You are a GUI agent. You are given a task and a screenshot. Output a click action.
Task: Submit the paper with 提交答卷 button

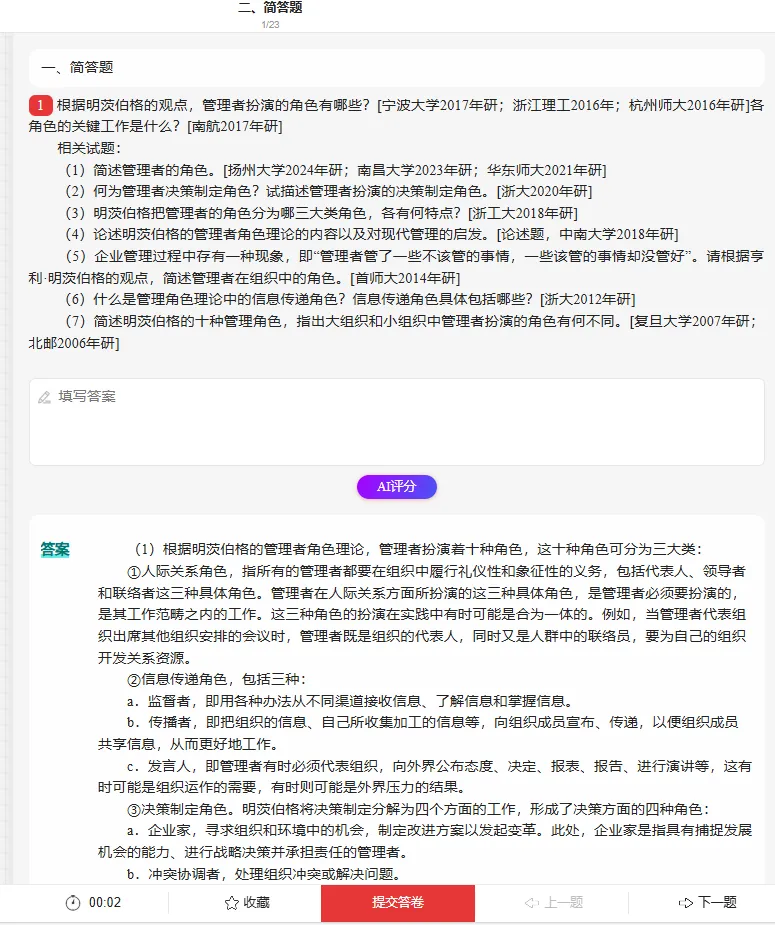point(398,903)
